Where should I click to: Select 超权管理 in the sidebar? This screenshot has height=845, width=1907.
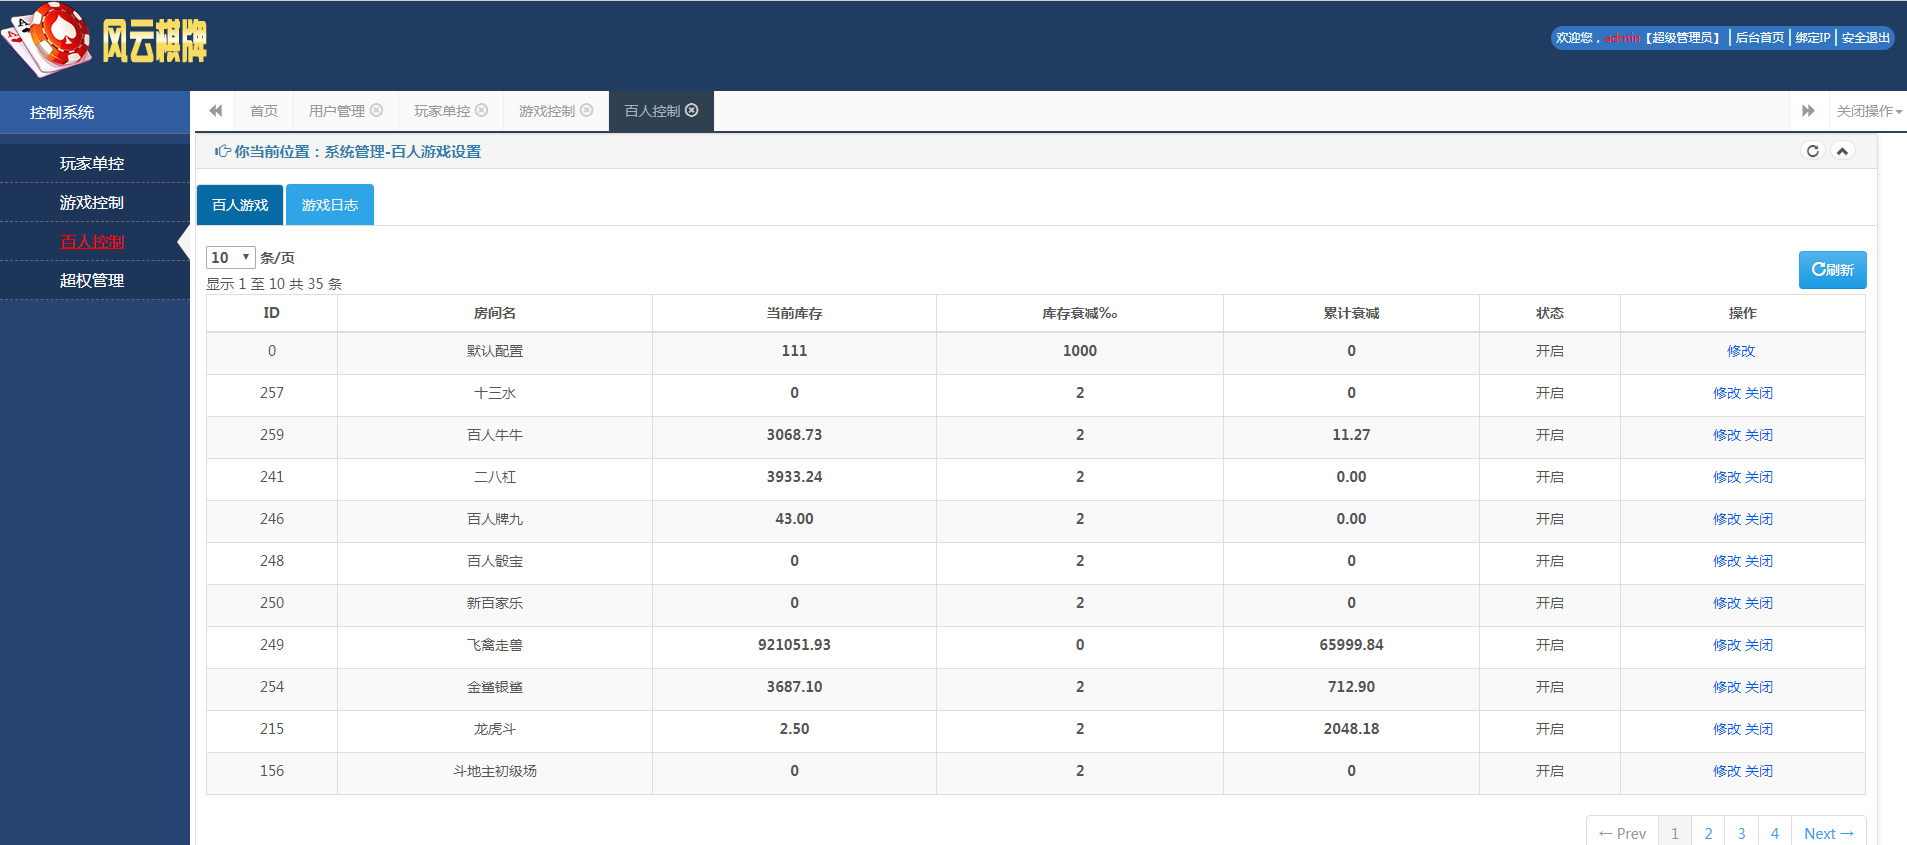click(x=92, y=281)
